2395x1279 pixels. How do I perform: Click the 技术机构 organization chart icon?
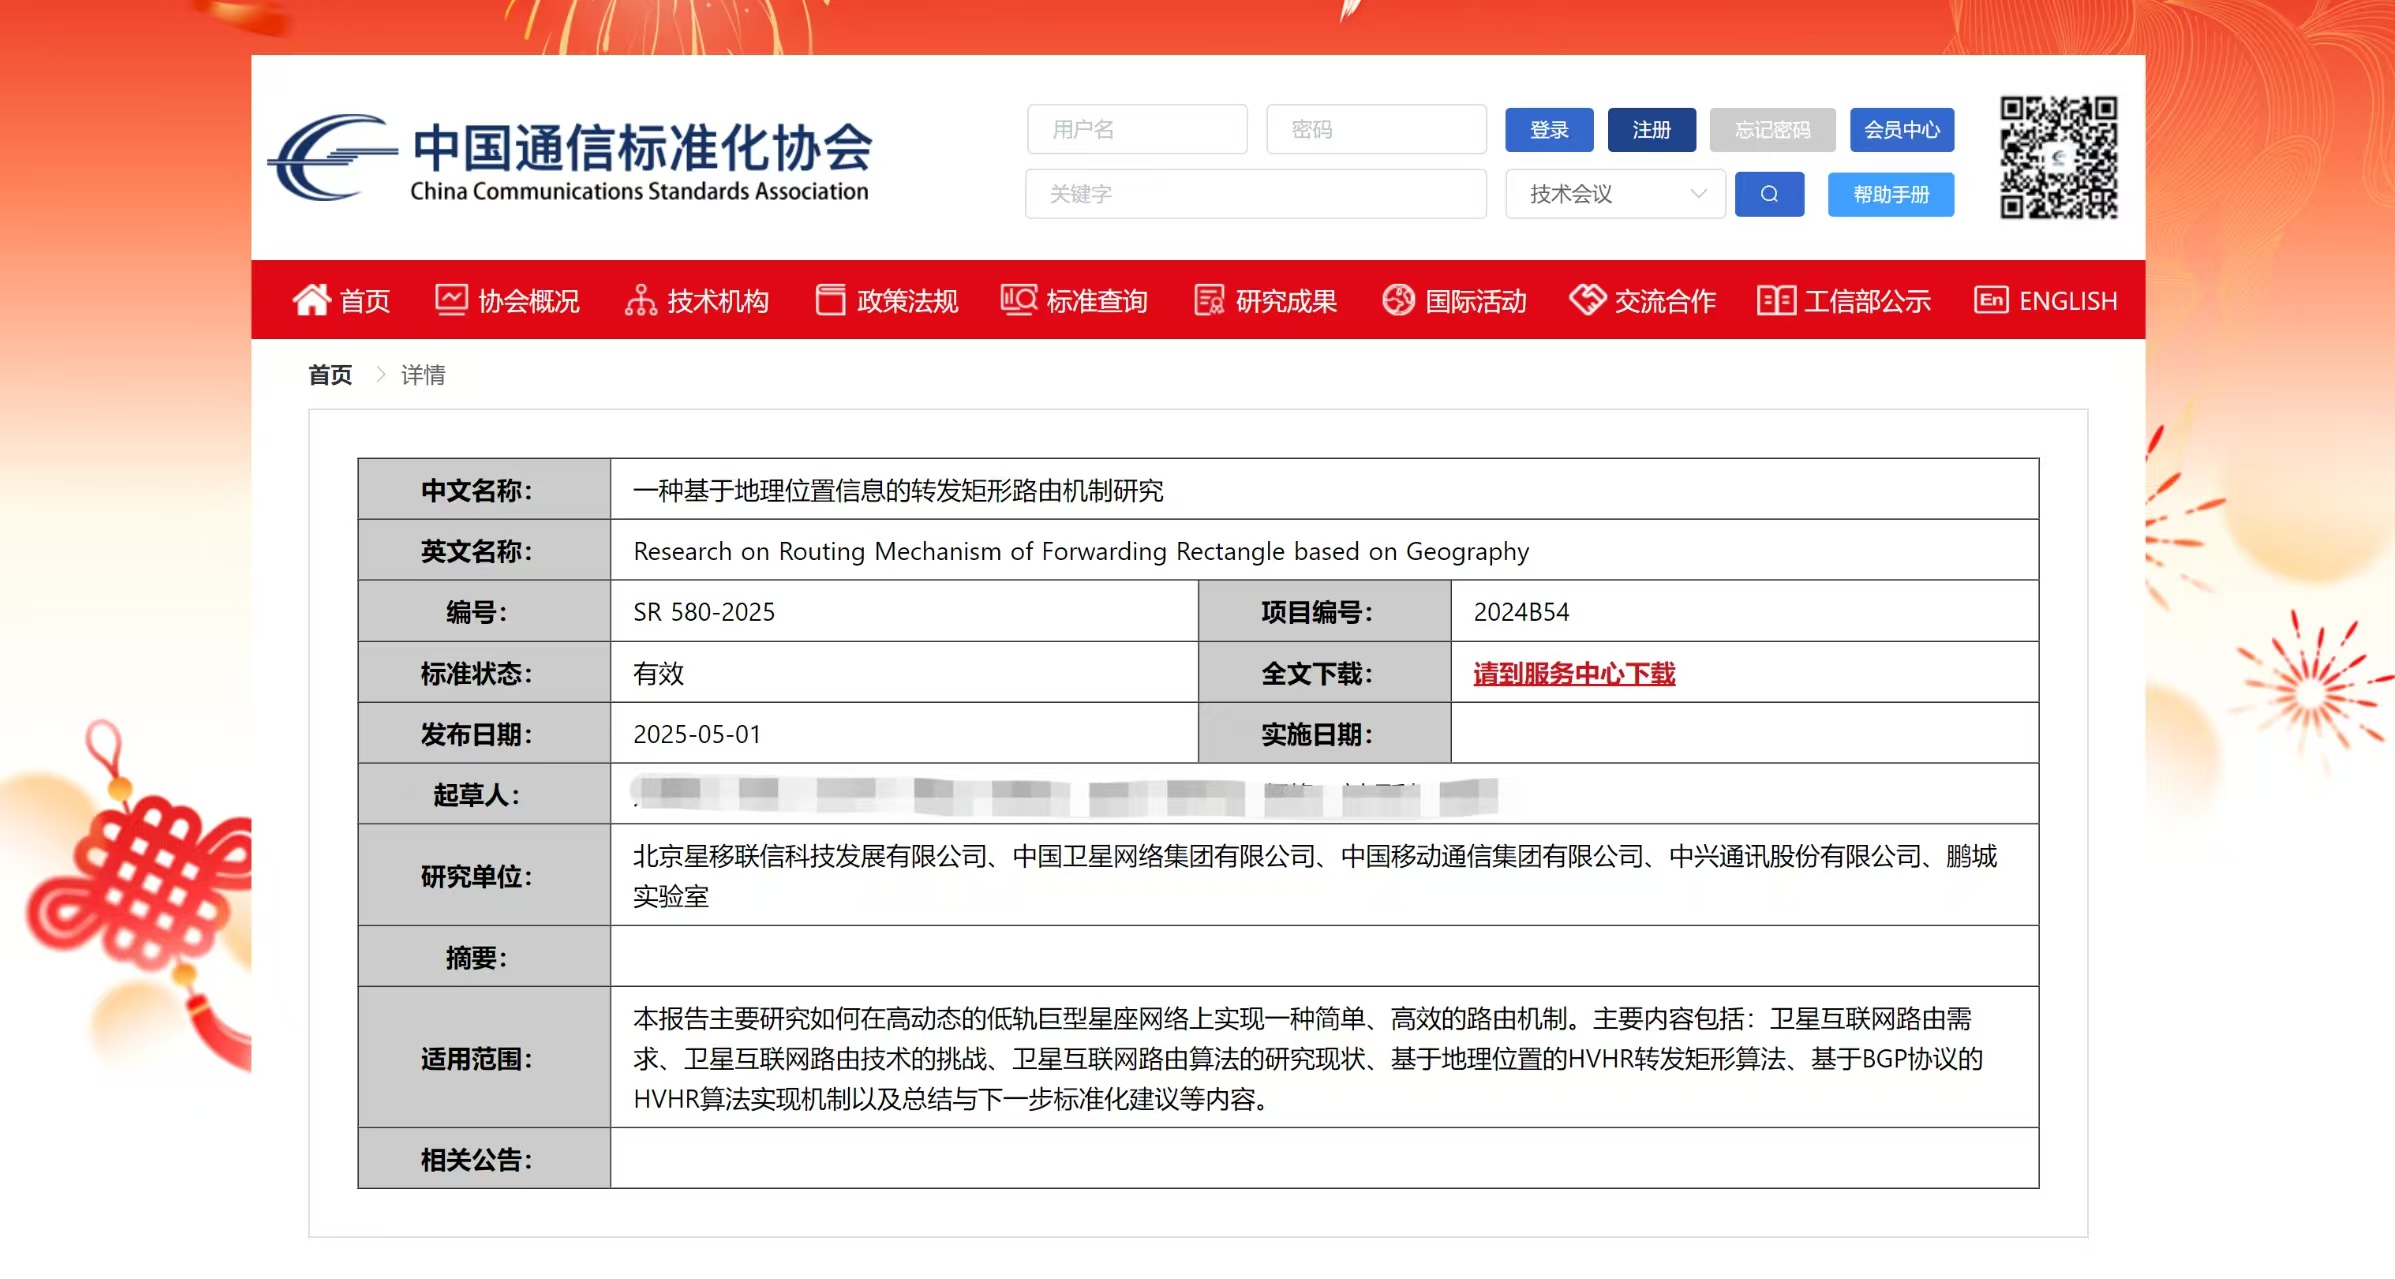coord(641,300)
